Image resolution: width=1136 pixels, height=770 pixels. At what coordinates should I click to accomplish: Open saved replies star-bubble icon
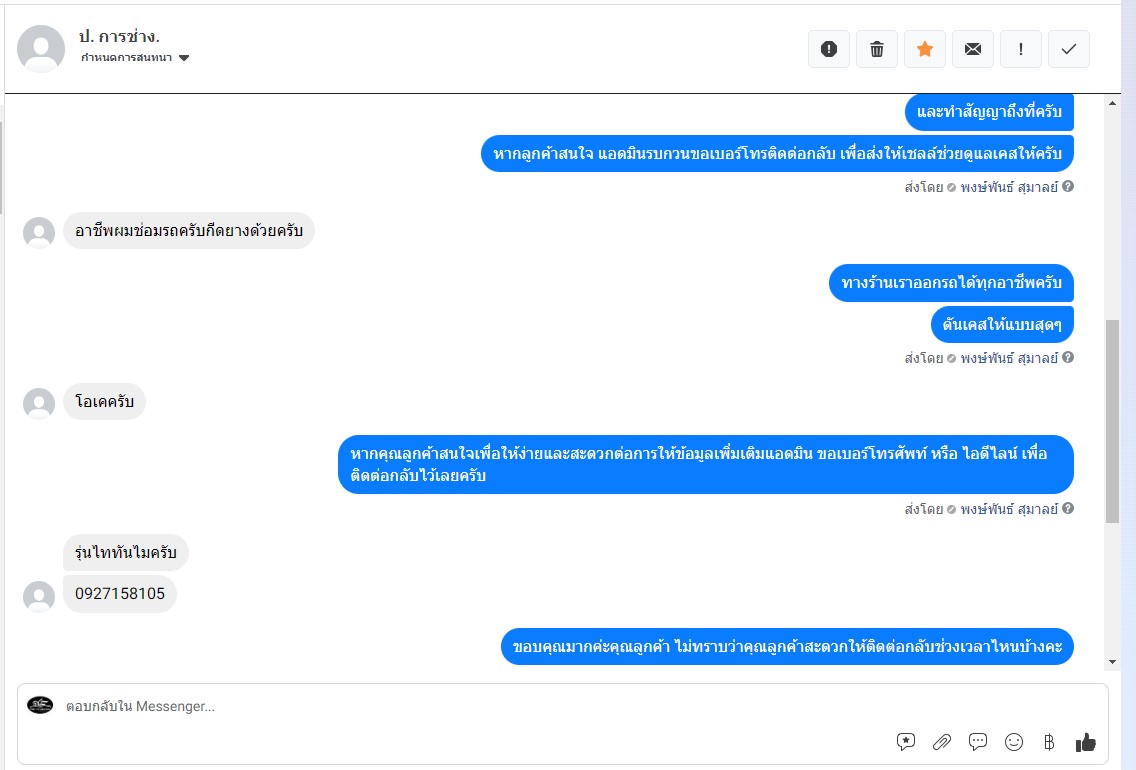[x=906, y=742]
